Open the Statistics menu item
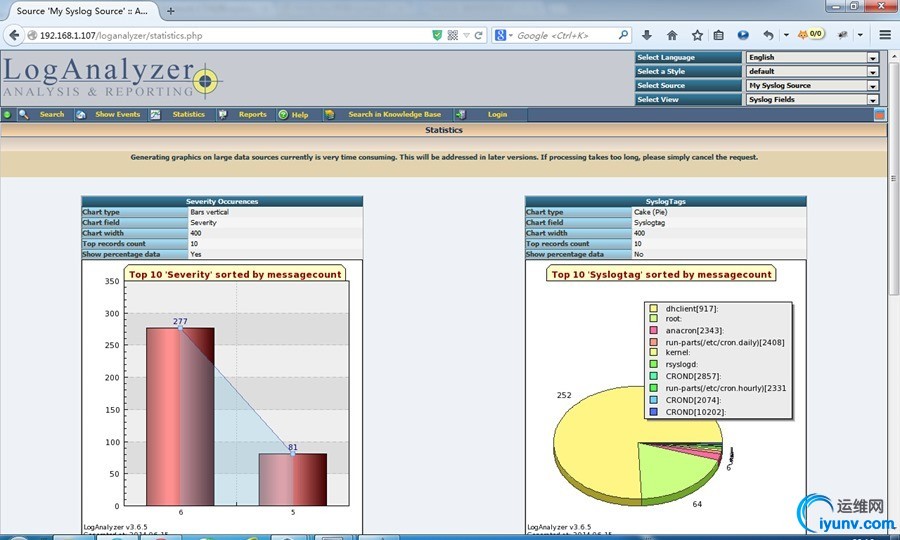Image resolution: width=900 pixels, height=540 pixels. pos(188,114)
